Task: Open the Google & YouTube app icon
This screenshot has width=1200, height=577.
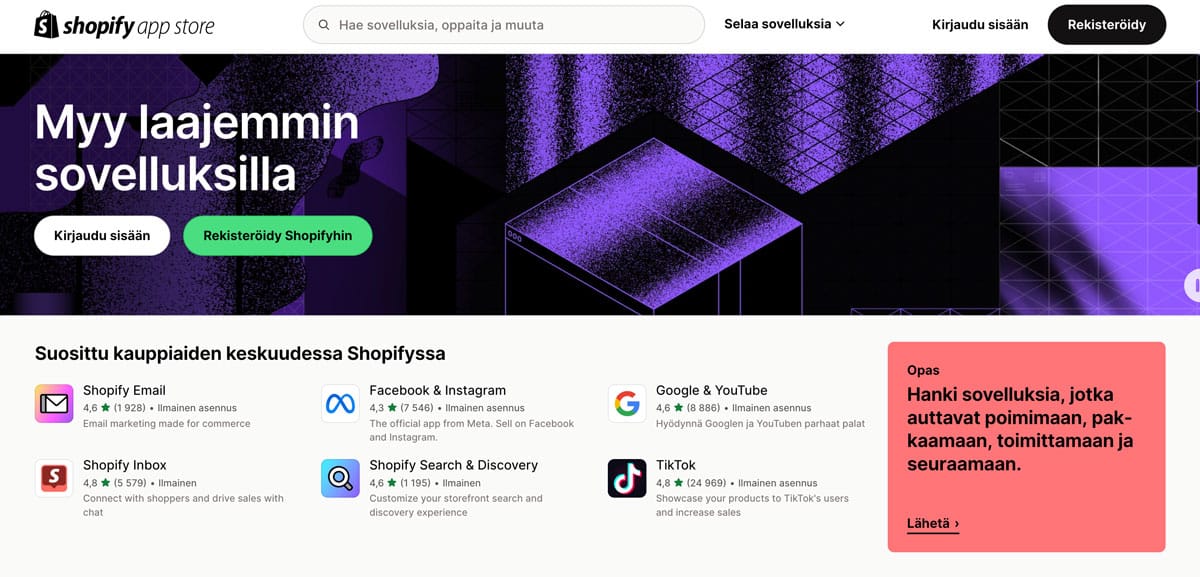Action: click(x=627, y=404)
